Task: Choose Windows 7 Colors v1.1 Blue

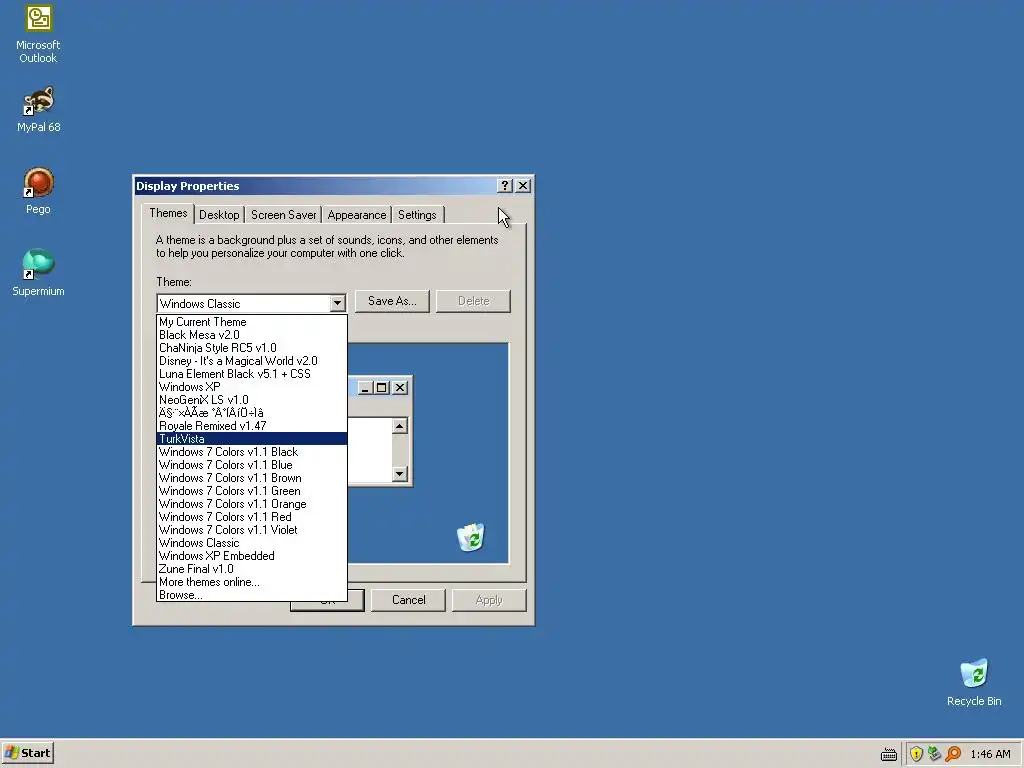Action: pyautogui.click(x=251, y=465)
